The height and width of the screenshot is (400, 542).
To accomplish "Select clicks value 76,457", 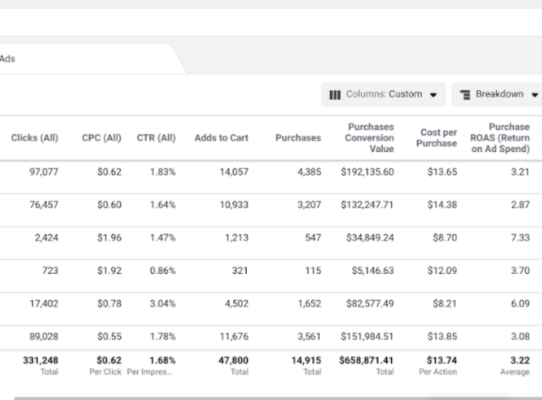I will [44, 205].
